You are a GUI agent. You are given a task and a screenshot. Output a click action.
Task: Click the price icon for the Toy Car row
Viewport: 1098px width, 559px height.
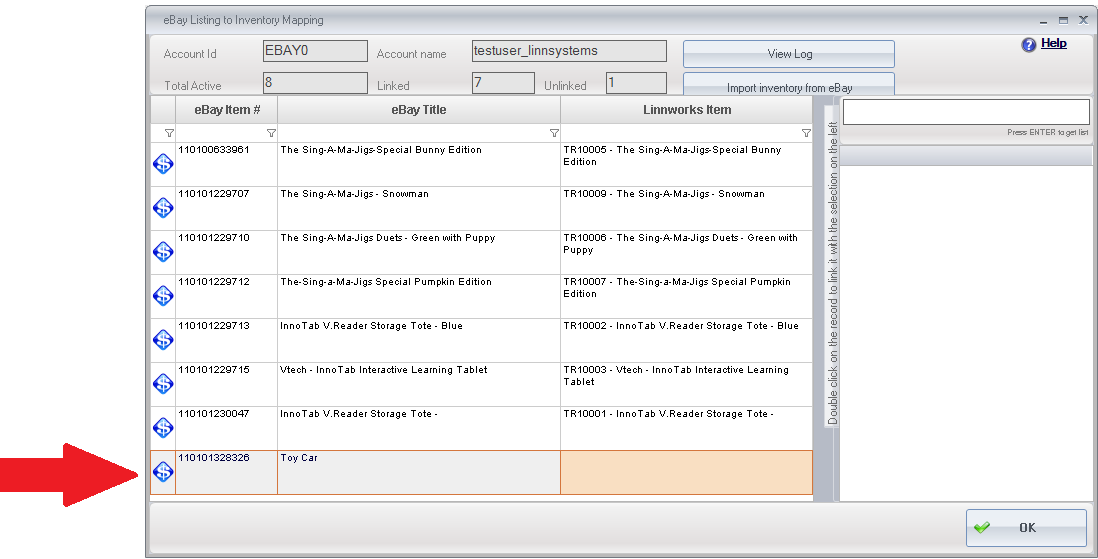coord(163,471)
